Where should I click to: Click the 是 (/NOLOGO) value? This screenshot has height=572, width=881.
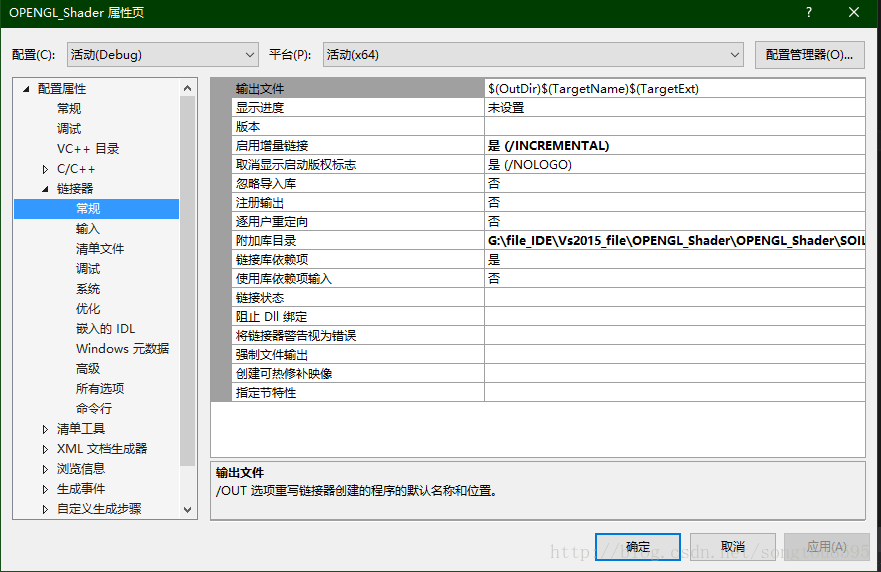pyautogui.click(x=530, y=165)
